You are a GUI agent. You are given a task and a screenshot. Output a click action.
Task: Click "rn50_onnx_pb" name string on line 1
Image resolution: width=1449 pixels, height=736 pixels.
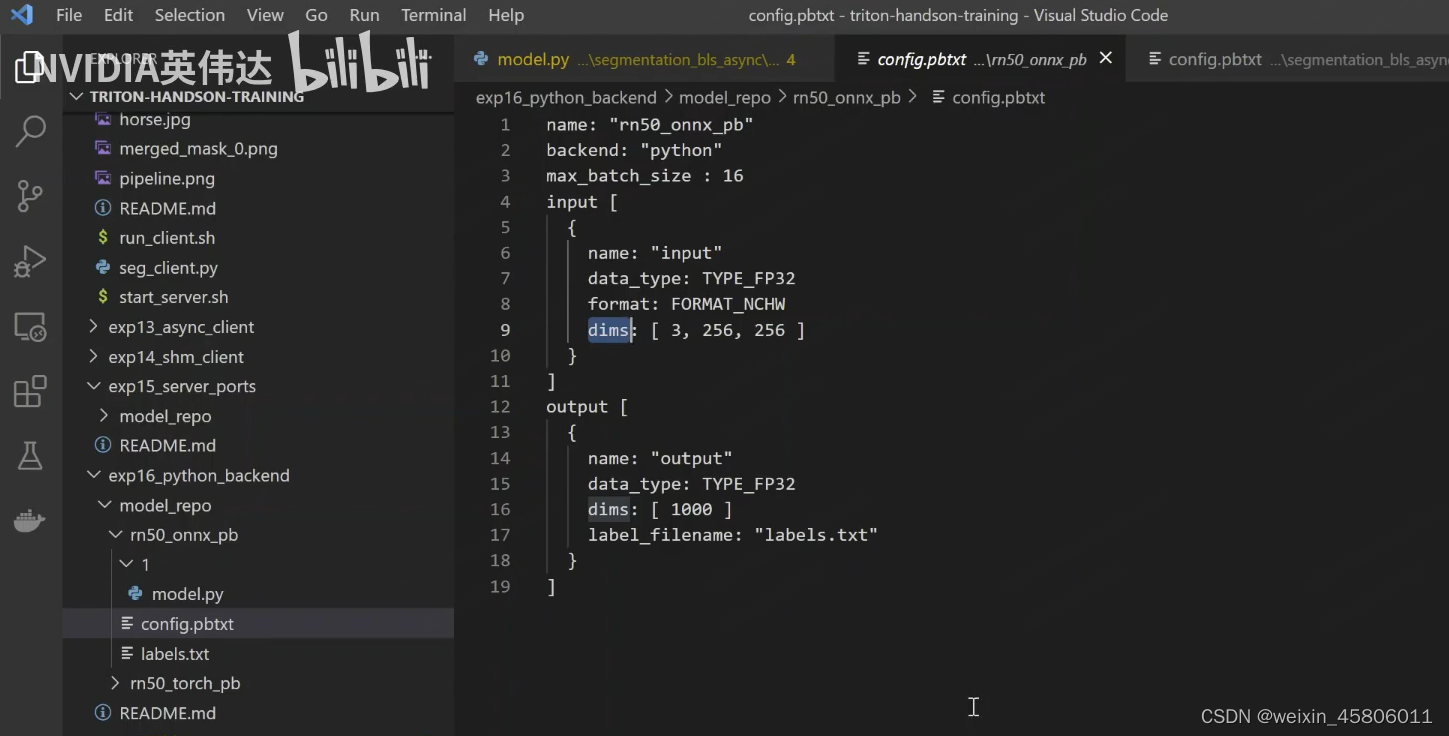coord(681,125)
